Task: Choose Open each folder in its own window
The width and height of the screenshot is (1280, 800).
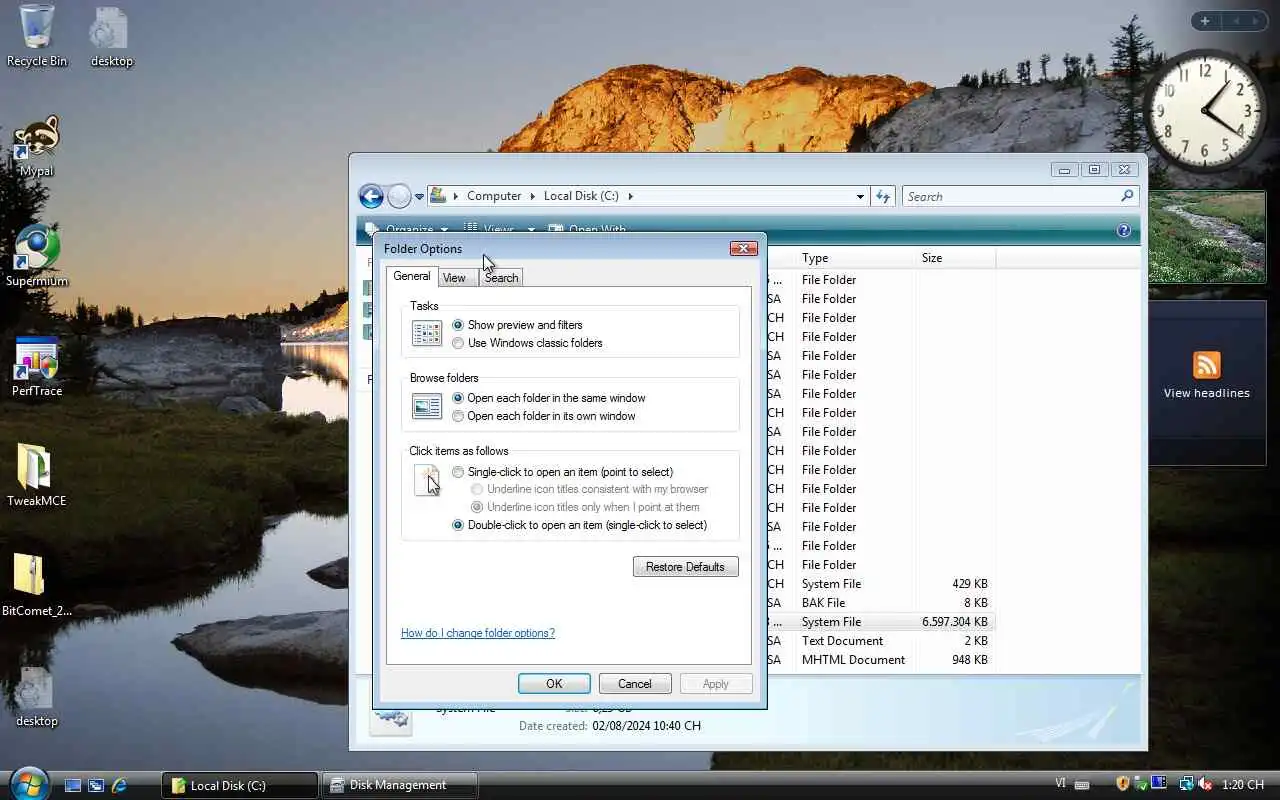Action: (x=544, y=416)
